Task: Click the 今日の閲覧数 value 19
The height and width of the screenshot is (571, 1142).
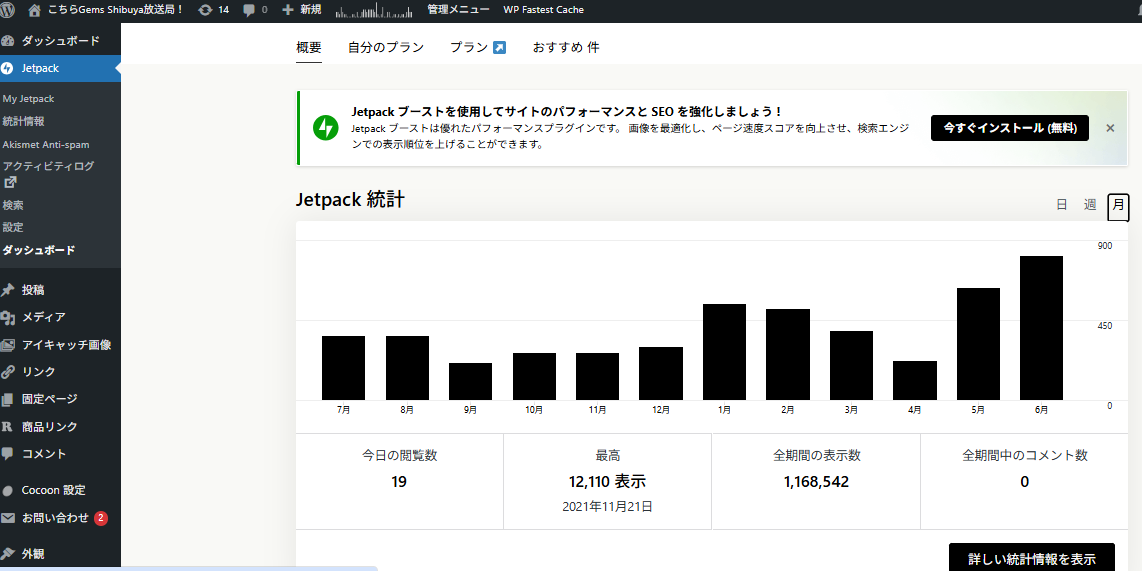Action: 399,482
